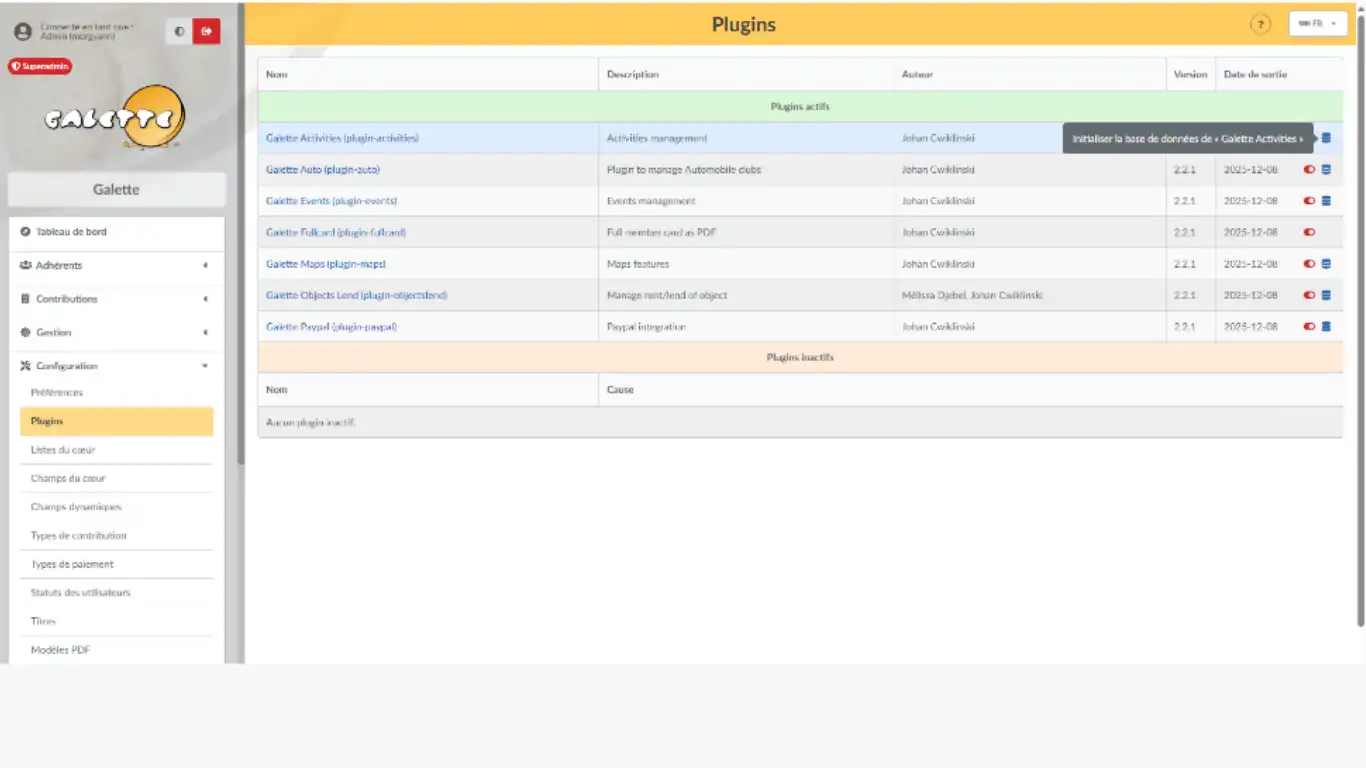Expand the Gestion menu section
The height and width of the screenshot is (768, 1366).
click(x=116, y=332)
